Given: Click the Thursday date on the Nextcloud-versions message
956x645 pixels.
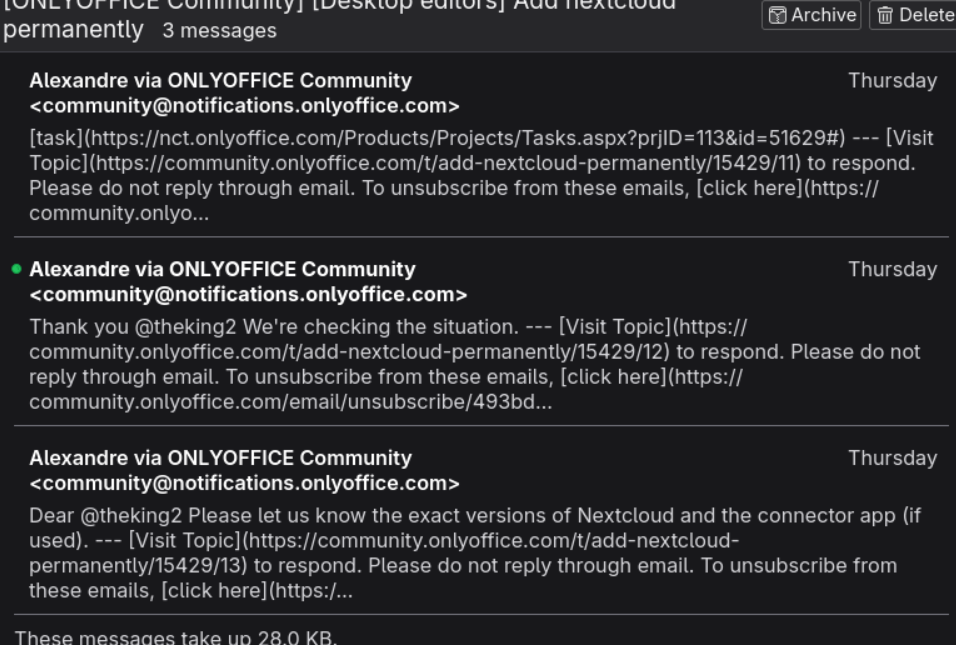Looking at the screenshot, I should click(x=892, y=458).
